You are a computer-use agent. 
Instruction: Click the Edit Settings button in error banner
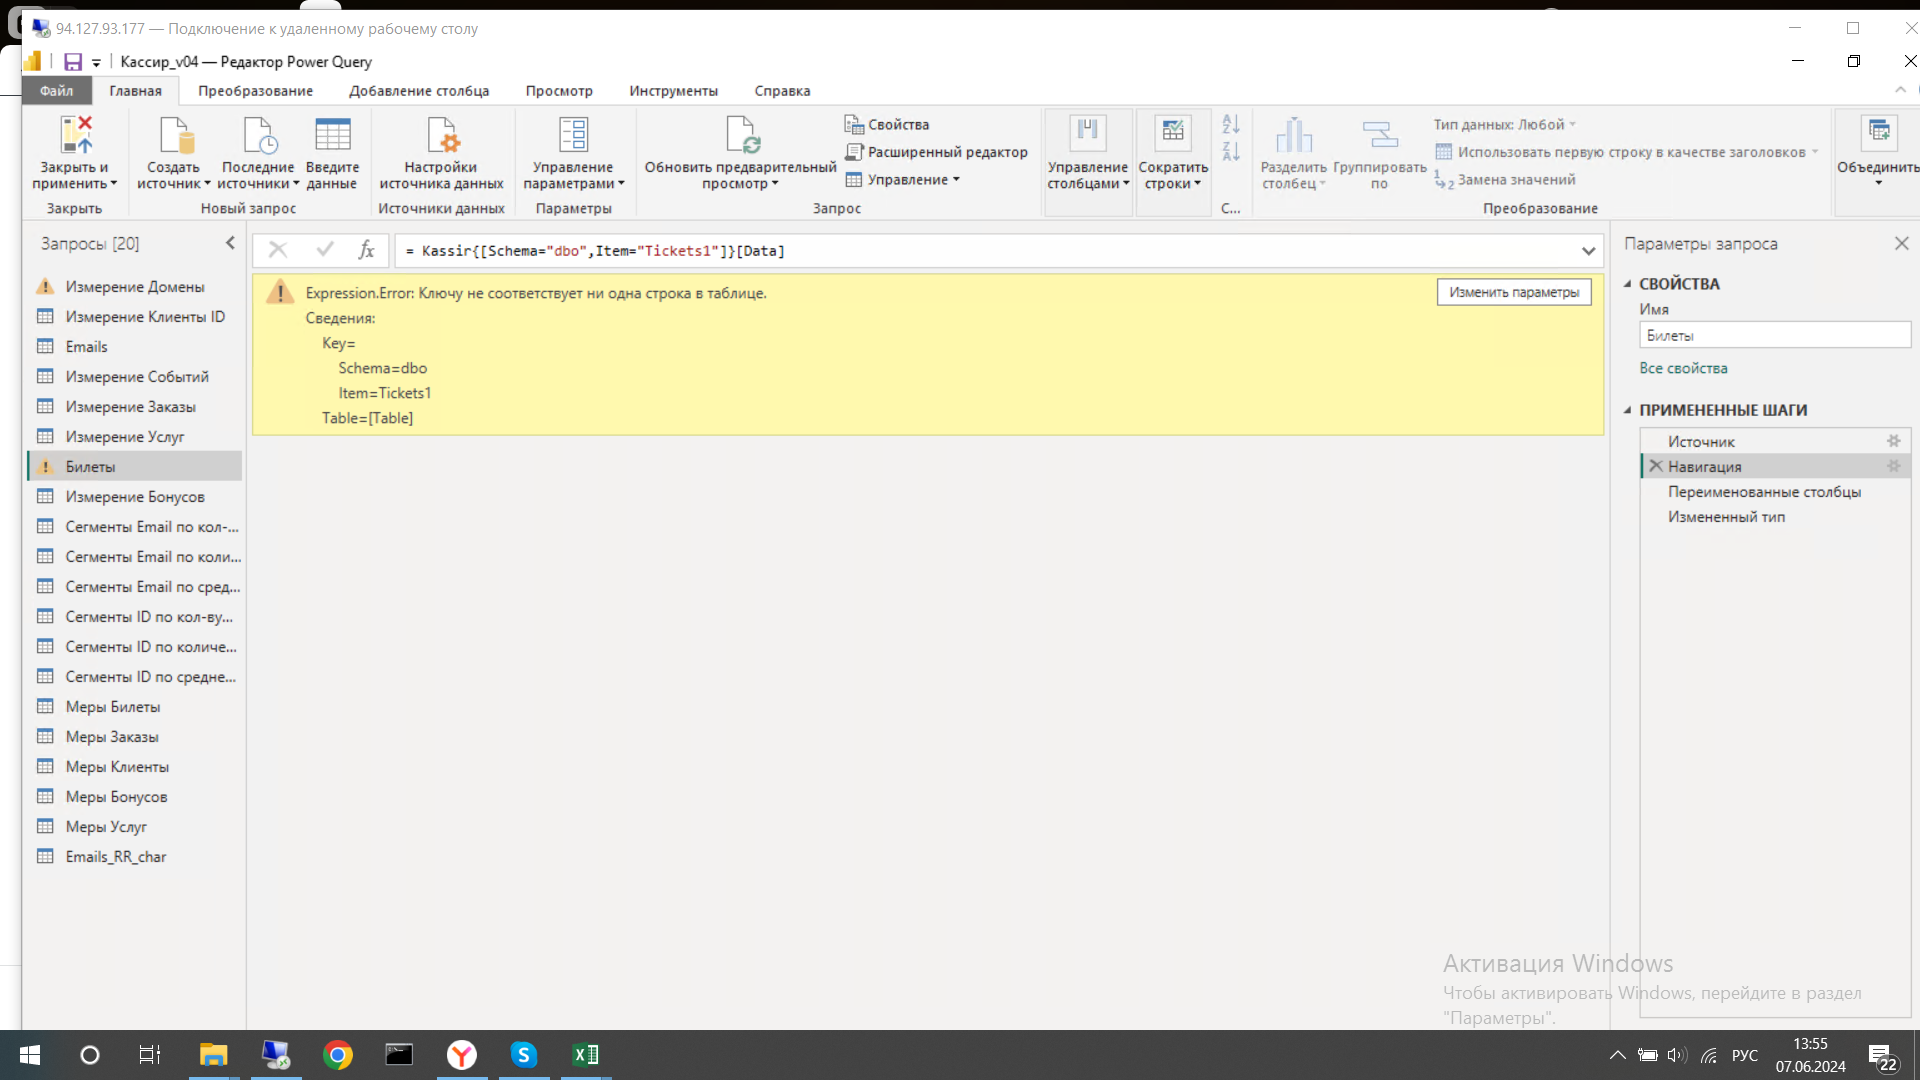pyautogui.click(x=1514, y=292)
